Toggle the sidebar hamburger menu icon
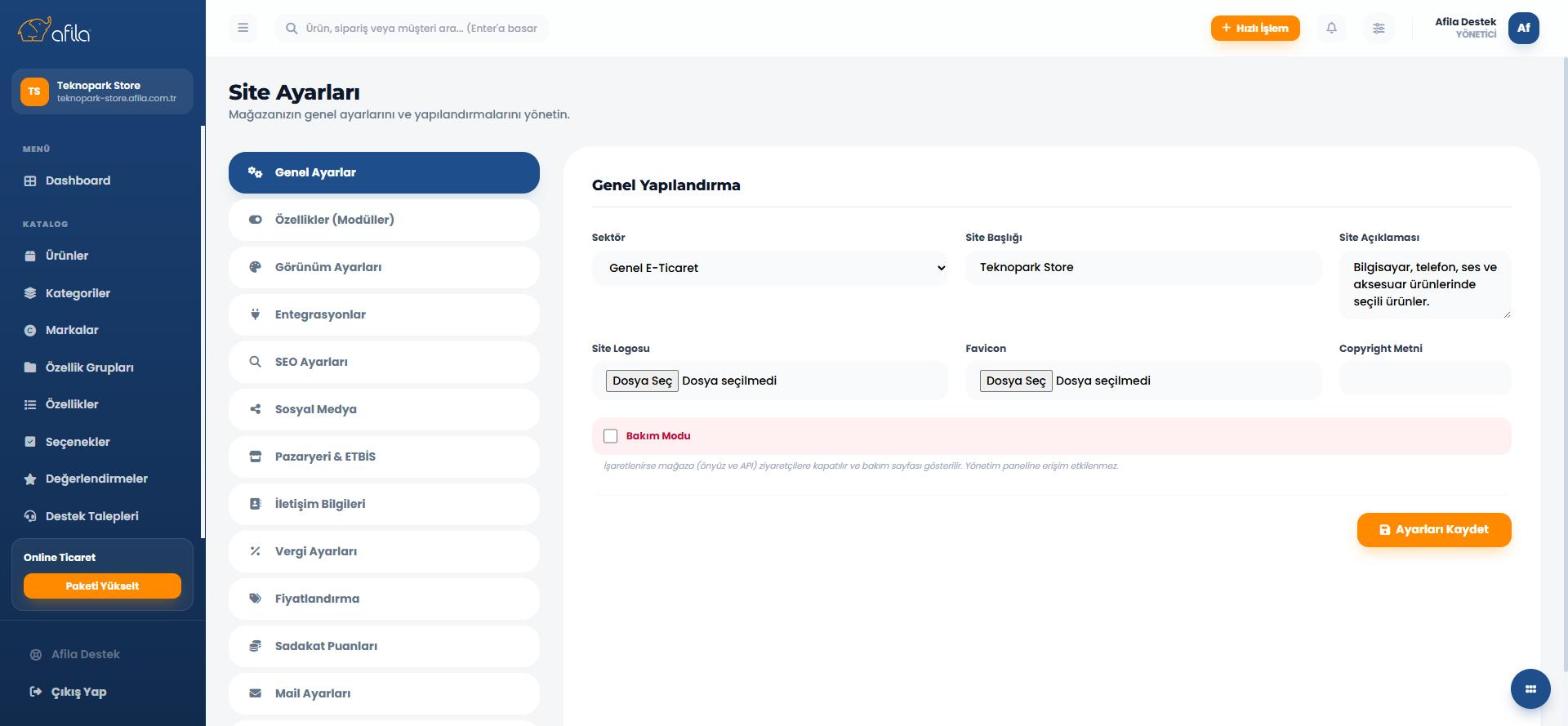Image resolution: width=1568 pixels, height=726 pixels. pyautogui.click(x=243, y=28)
